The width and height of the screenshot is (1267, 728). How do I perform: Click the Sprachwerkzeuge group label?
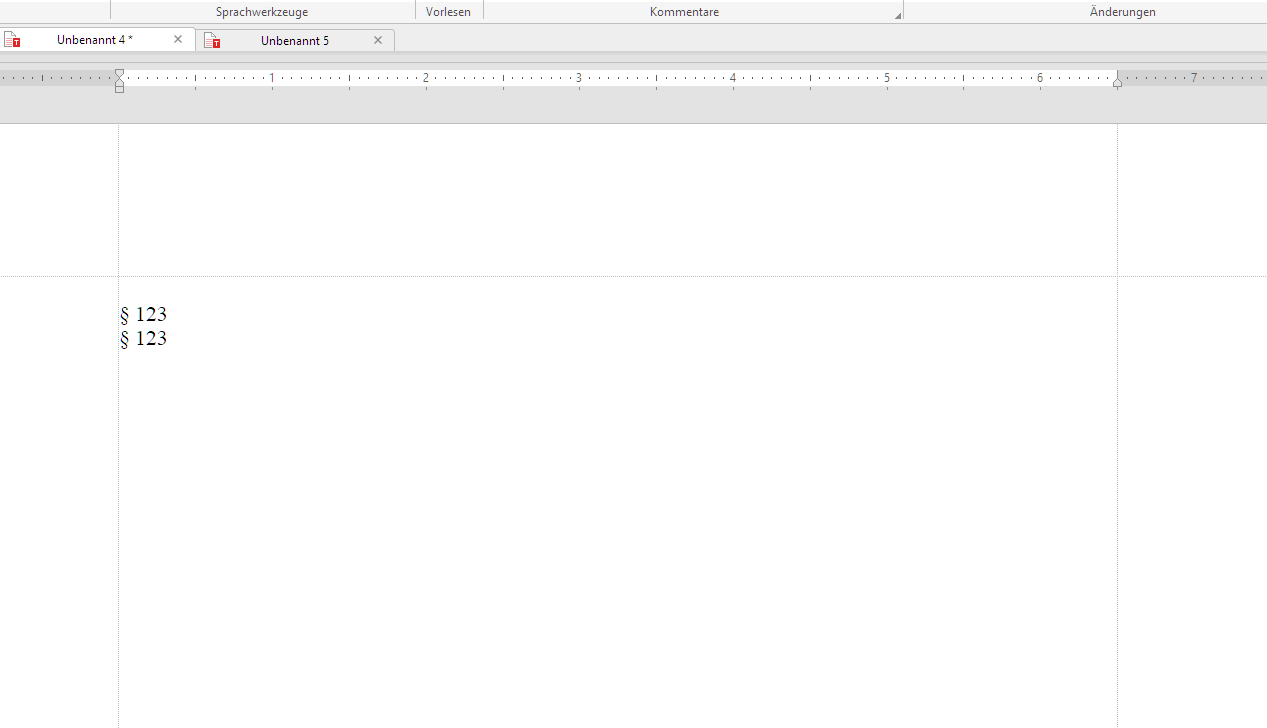pyautogui.click(x=262, y=12)
